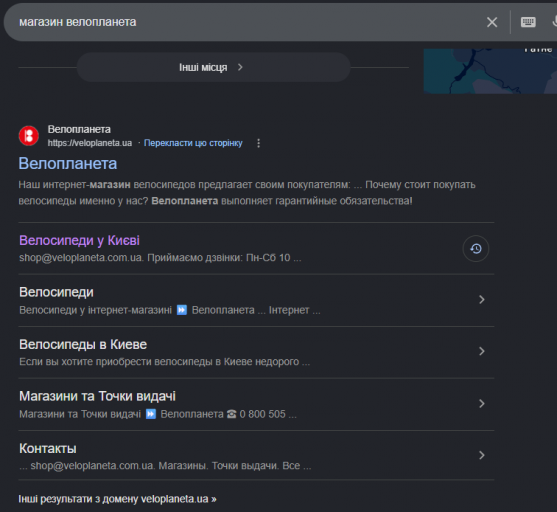Expand Магазини та Точки видачі chevron
The height and width of the screenshot is (512, 557).
coord(482,404)
